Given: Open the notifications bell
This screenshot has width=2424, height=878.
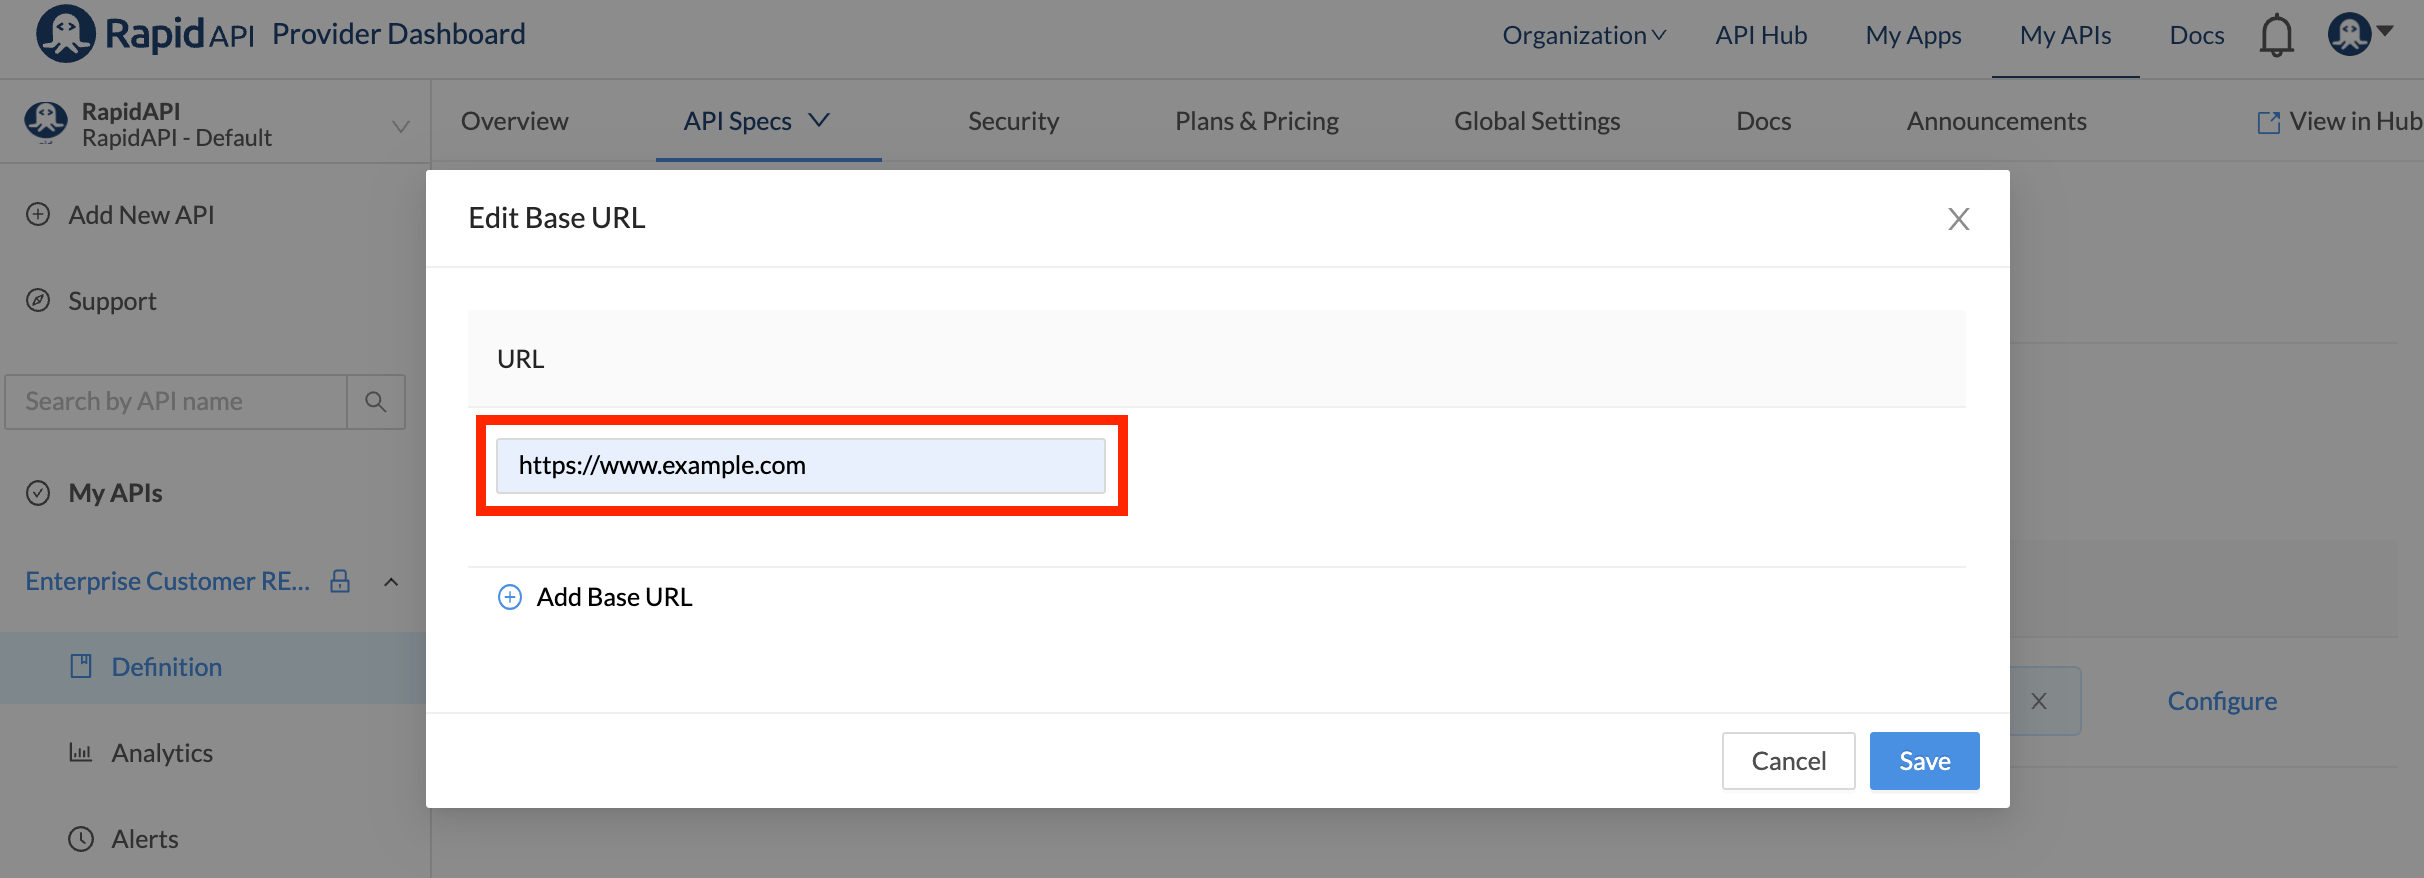Looking at the screenshot, I should coord(2276,35).
